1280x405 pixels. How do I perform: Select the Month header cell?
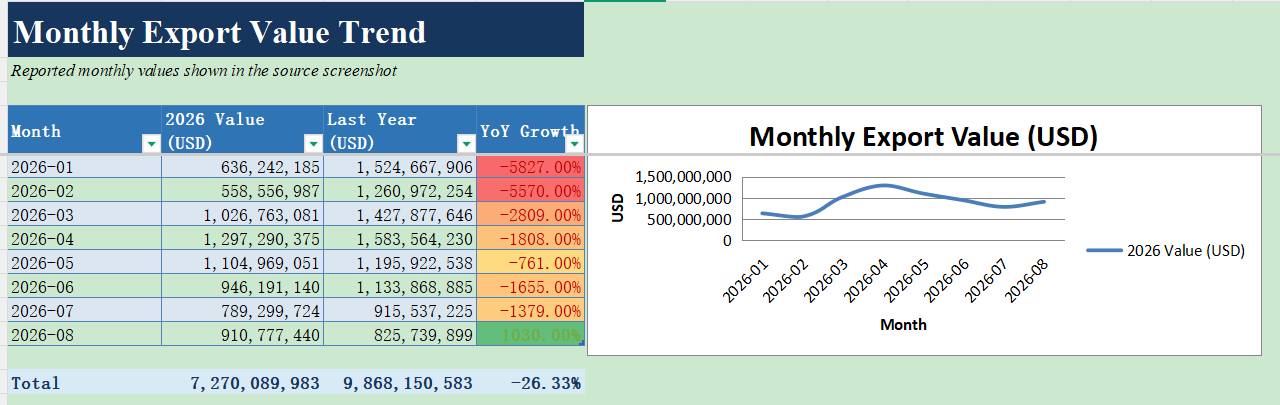tap(85, 131)
